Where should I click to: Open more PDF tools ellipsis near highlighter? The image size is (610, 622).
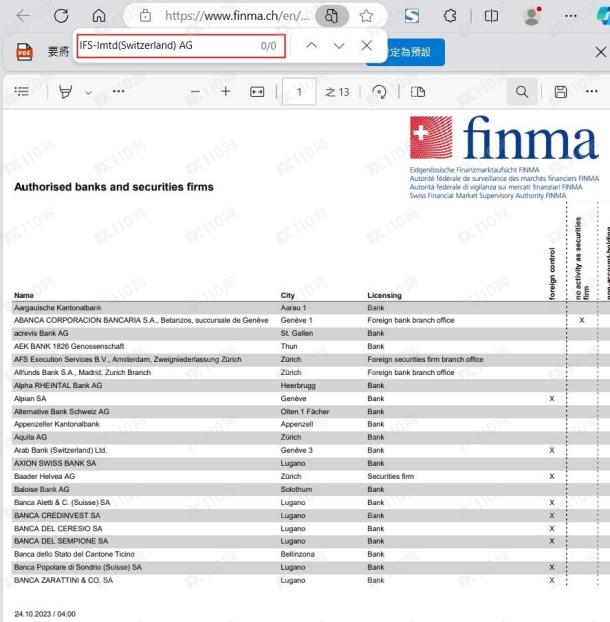click(x=119, y=92)
